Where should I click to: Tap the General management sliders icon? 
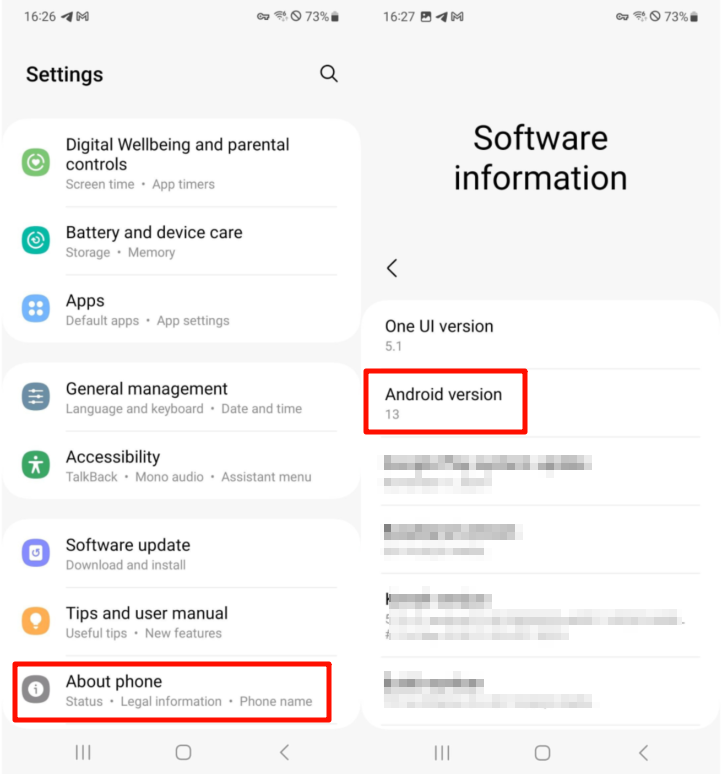(36, 396)
